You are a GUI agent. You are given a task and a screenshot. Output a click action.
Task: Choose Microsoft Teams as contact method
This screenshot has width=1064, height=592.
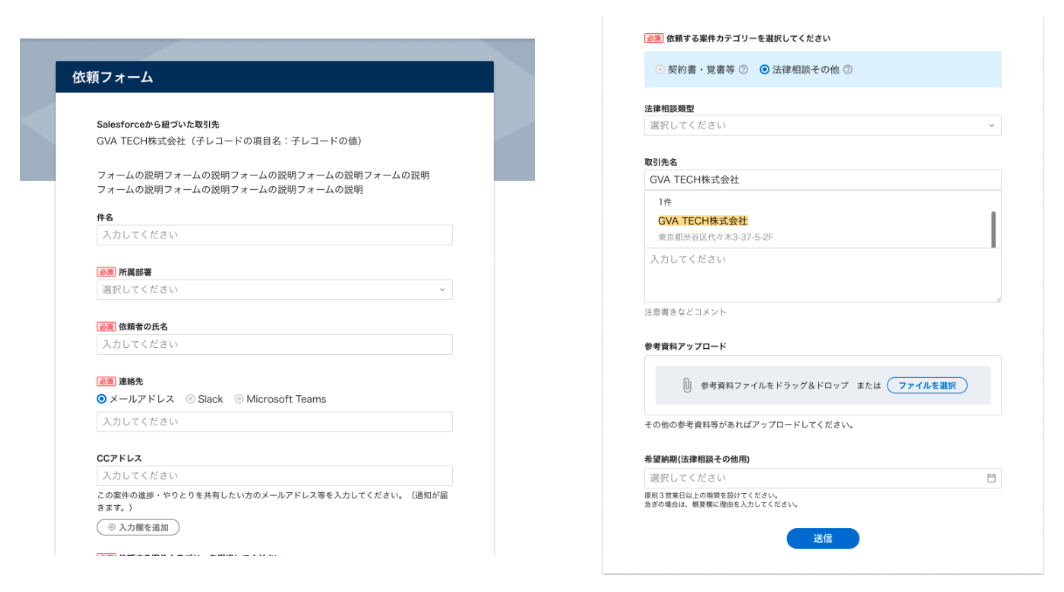pyautogui.click(x=239, y=399)
